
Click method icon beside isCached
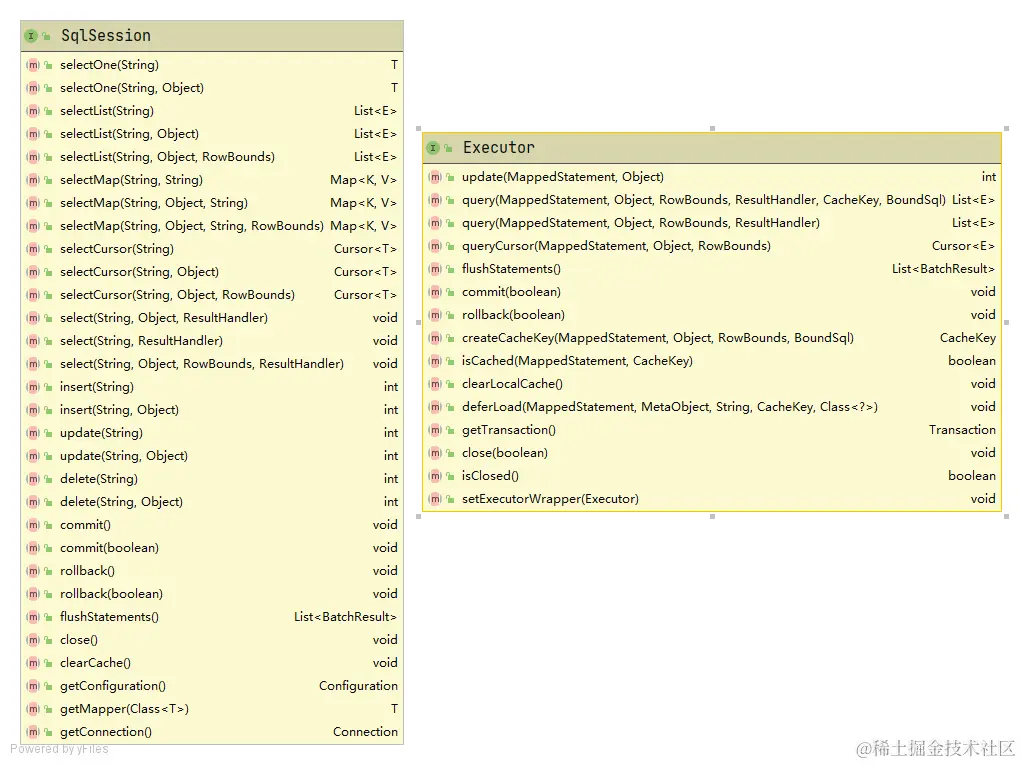[435, 361]
